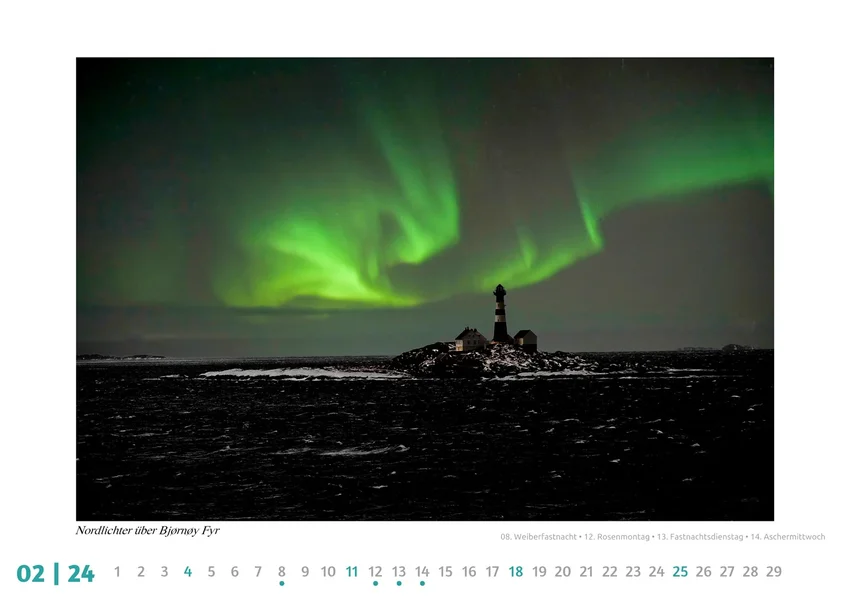Click the aurora lighthouse photo
The height and width of the screenshot is (600, 850).
tap(425, 289)
